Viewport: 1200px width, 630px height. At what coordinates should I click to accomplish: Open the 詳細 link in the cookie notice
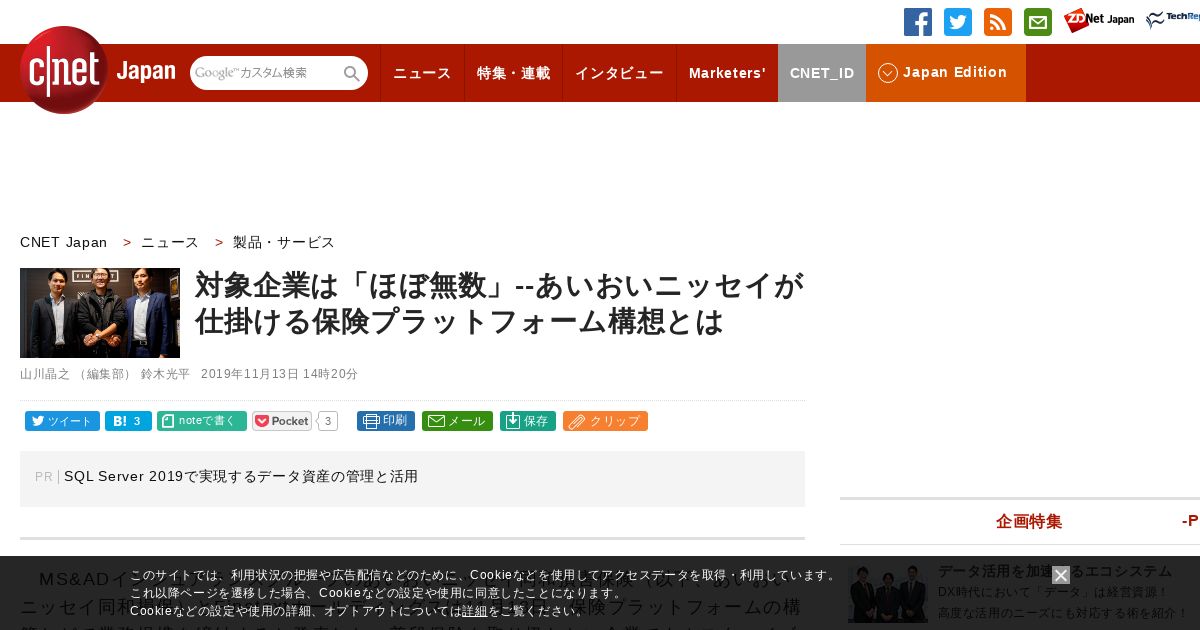474,611
